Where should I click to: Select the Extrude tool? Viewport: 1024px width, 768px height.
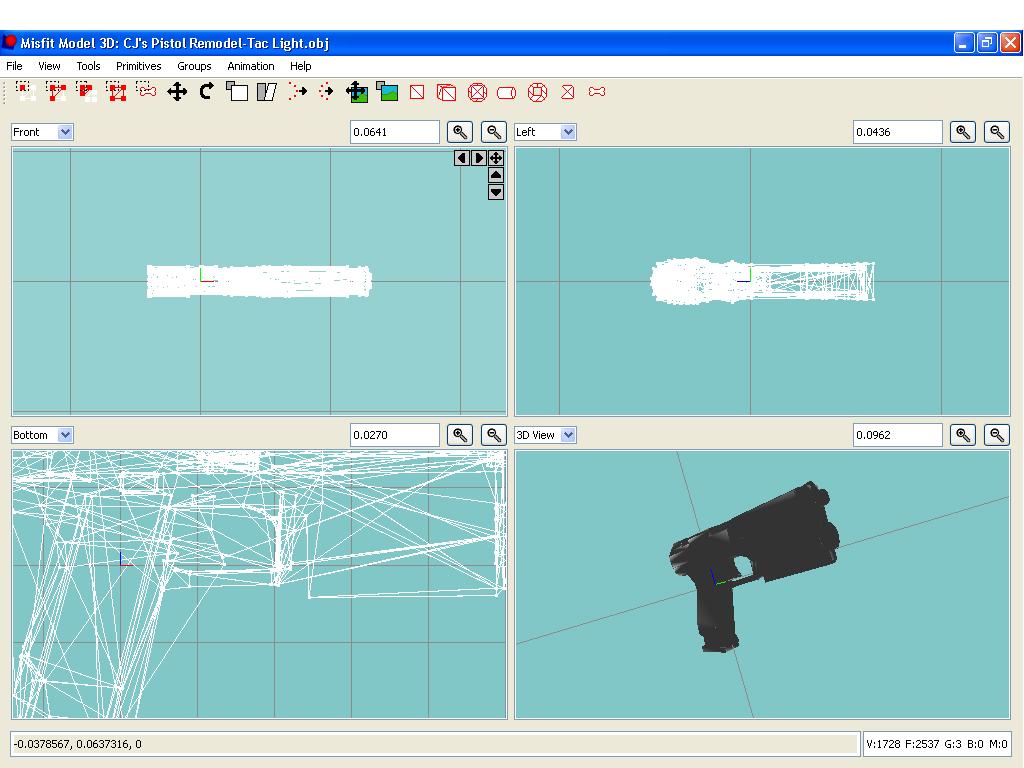pos(297,92)
